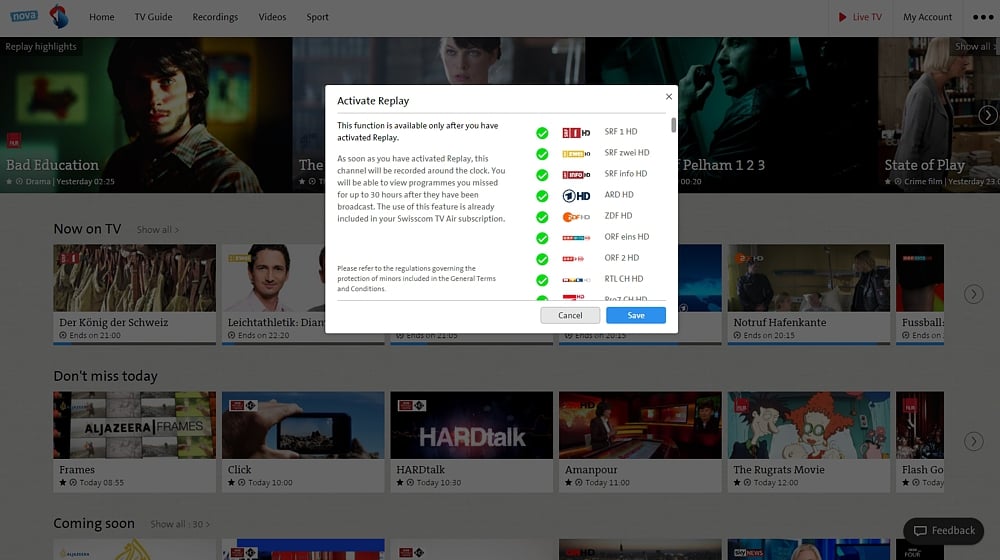Click the SRF info HD channel logo
Screen dimensions: 1000x560
[x=576, y=174]
